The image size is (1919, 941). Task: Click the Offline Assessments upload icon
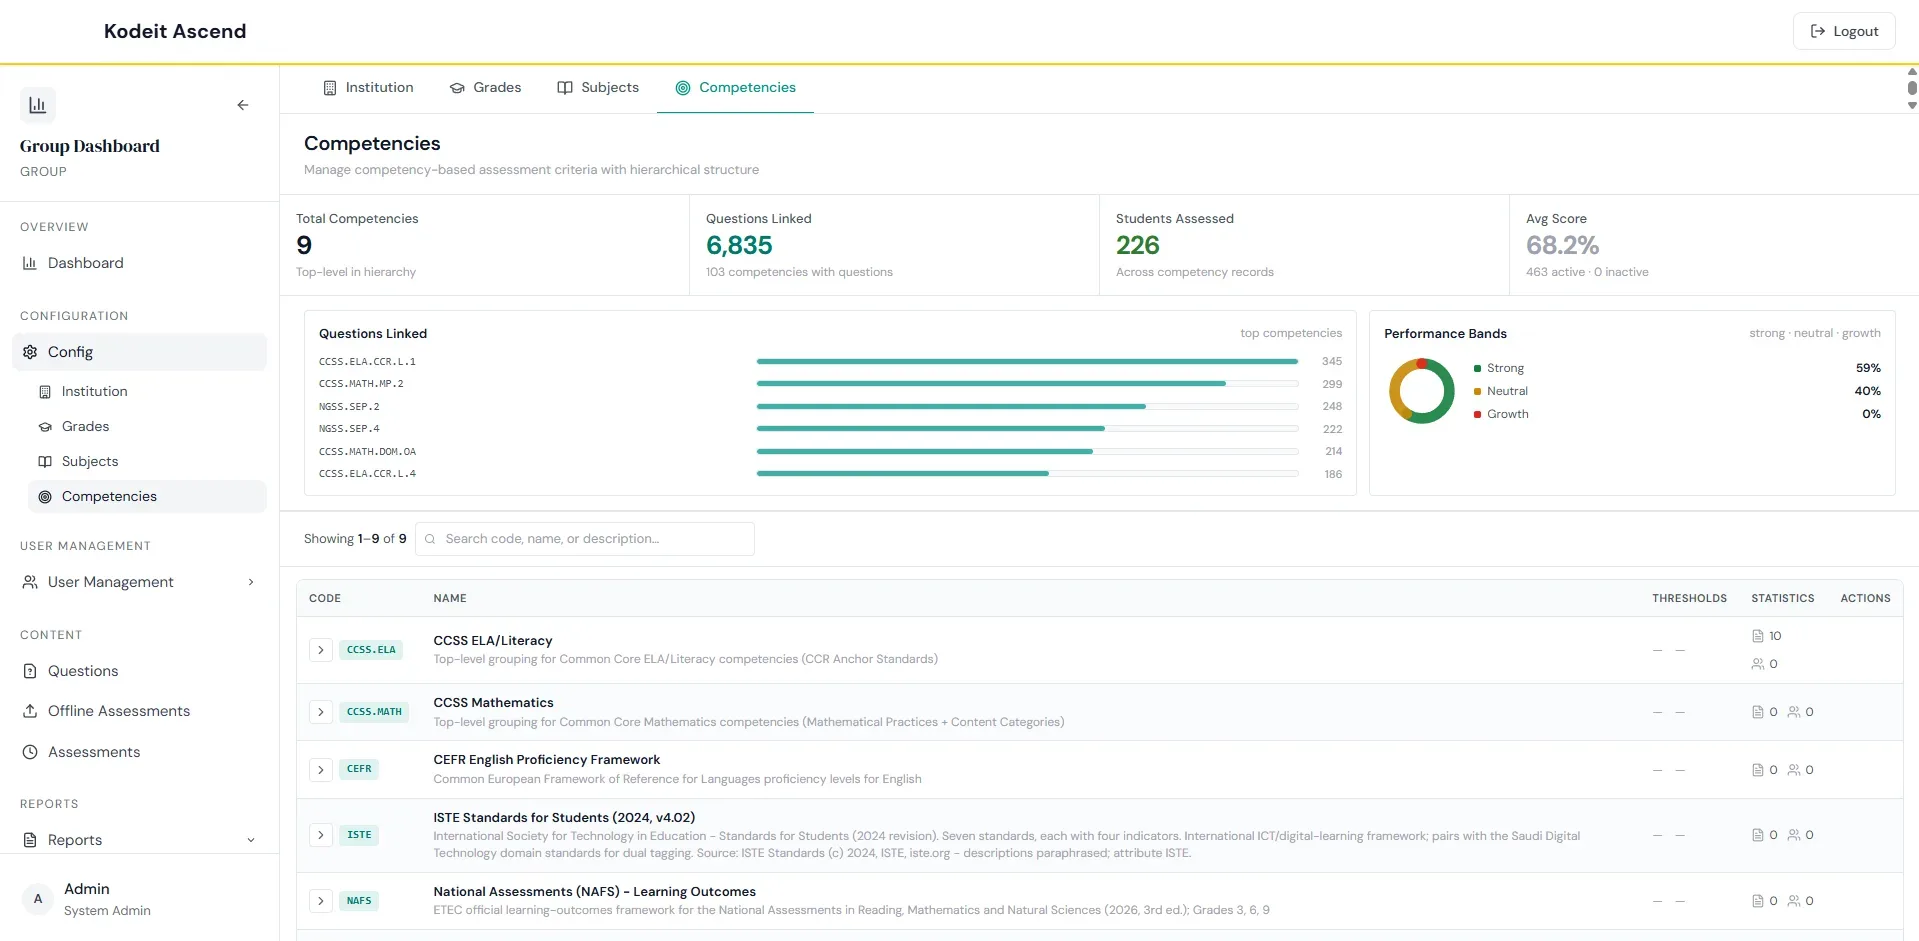[x=30, y=711]
